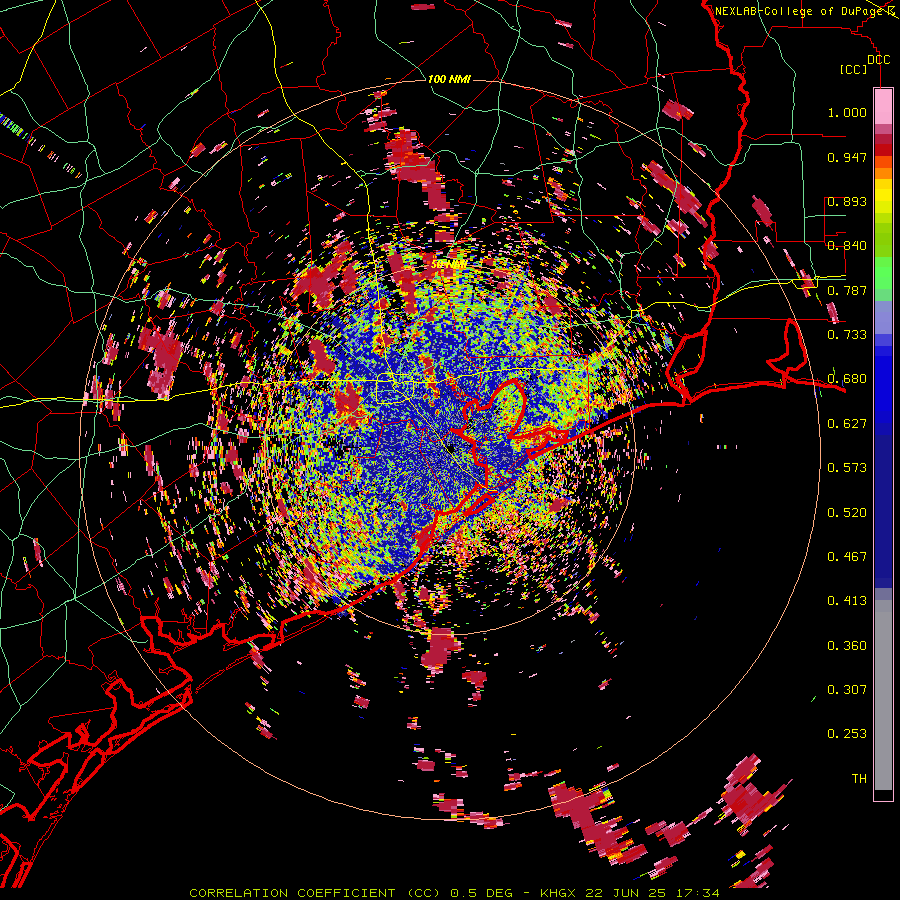This screenshot has width=900, height=900.
Task: Pick the gray segment of the color bar
Action: coord(883,695)
